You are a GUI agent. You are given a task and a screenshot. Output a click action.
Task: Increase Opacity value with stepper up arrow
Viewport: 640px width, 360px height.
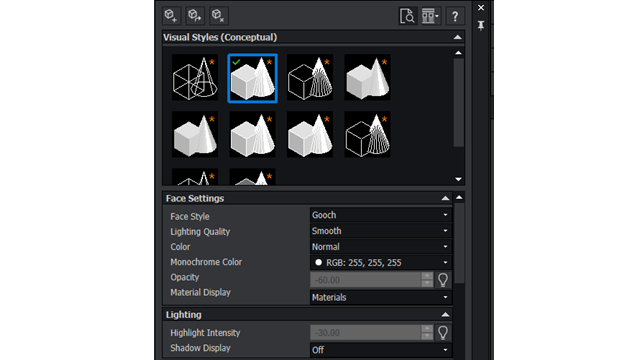click(427, 276)
